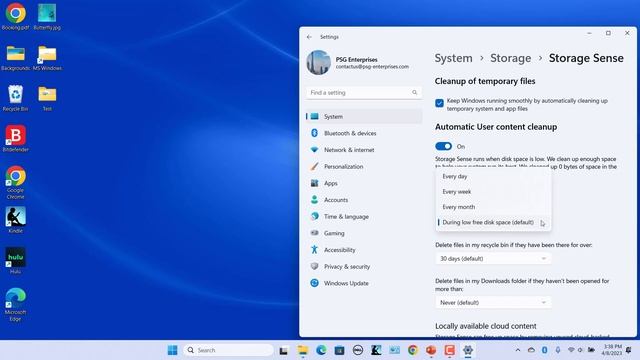The height and width of the screenshot is (360, 640).
Task: Go to System in the breadcrumb
Action: 453,58
